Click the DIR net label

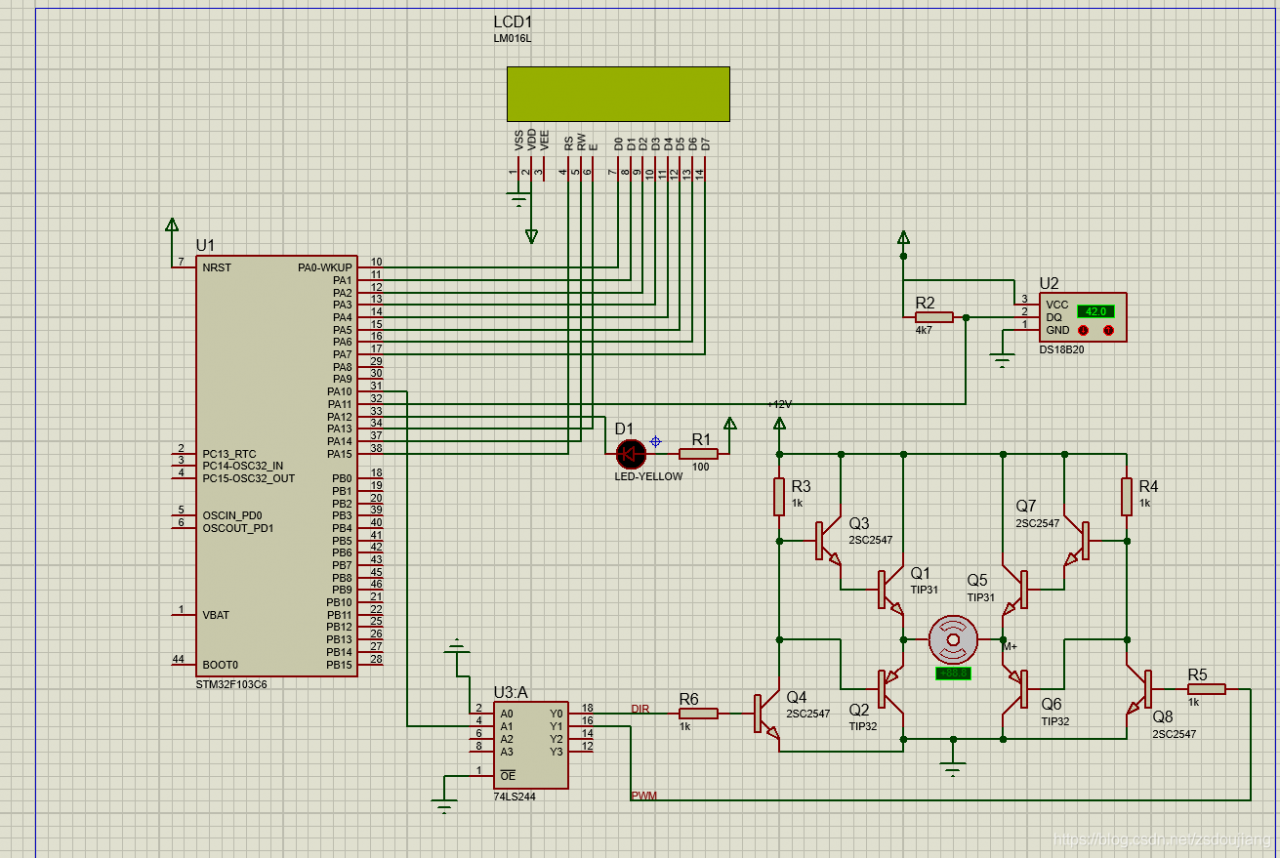tap(640, 709)
